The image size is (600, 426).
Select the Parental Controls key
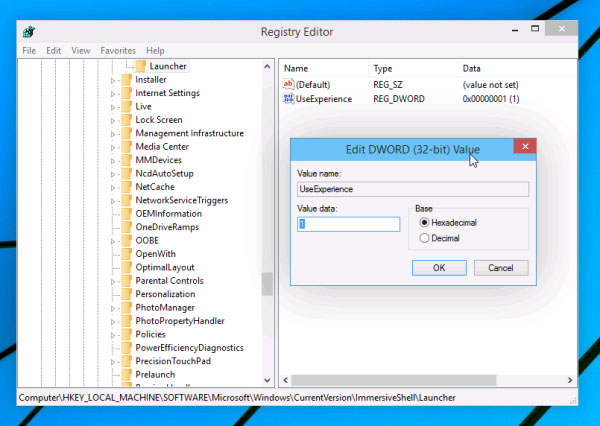[x=169, y=281]
